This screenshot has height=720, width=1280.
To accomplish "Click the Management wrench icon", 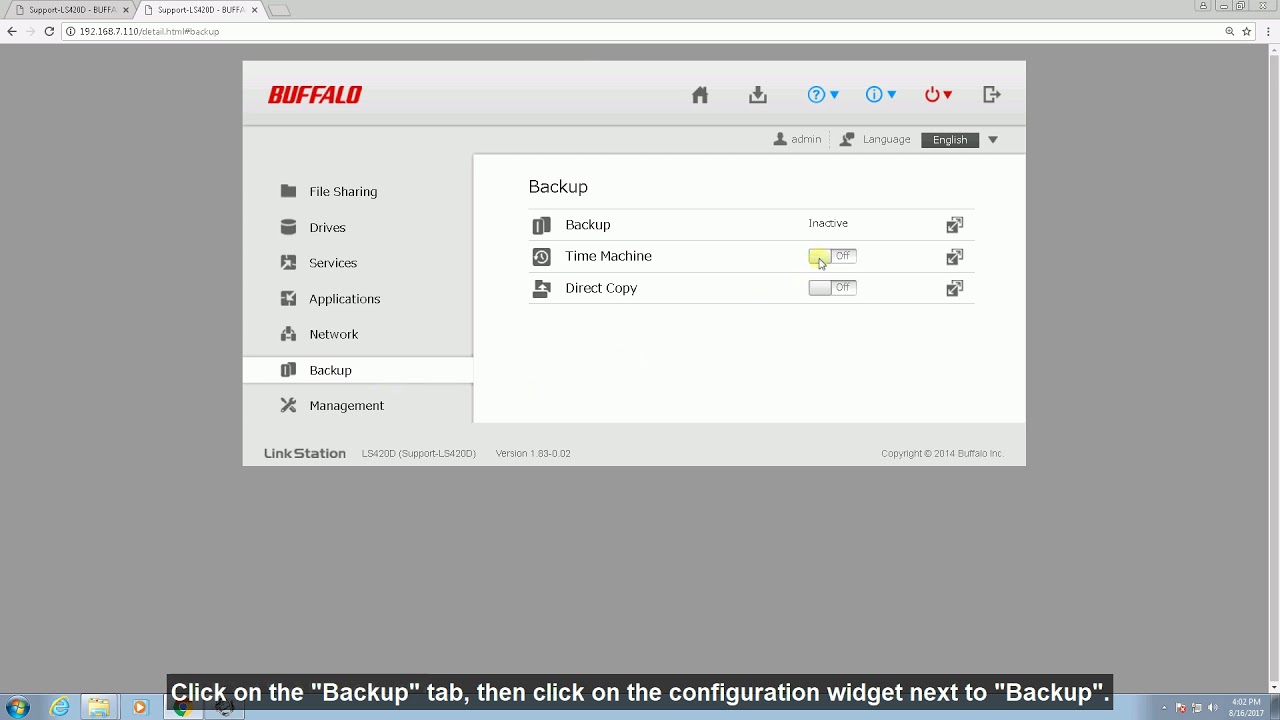I will [288, 405].
